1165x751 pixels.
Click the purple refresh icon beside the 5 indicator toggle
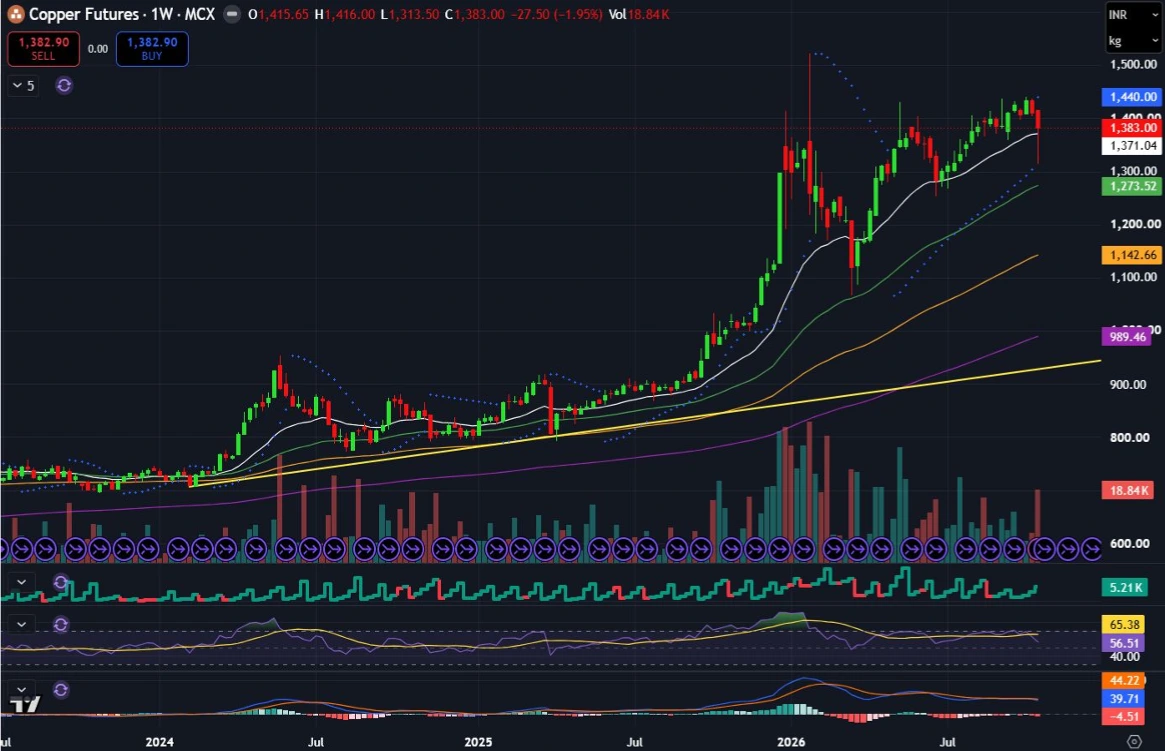point(64,85)
